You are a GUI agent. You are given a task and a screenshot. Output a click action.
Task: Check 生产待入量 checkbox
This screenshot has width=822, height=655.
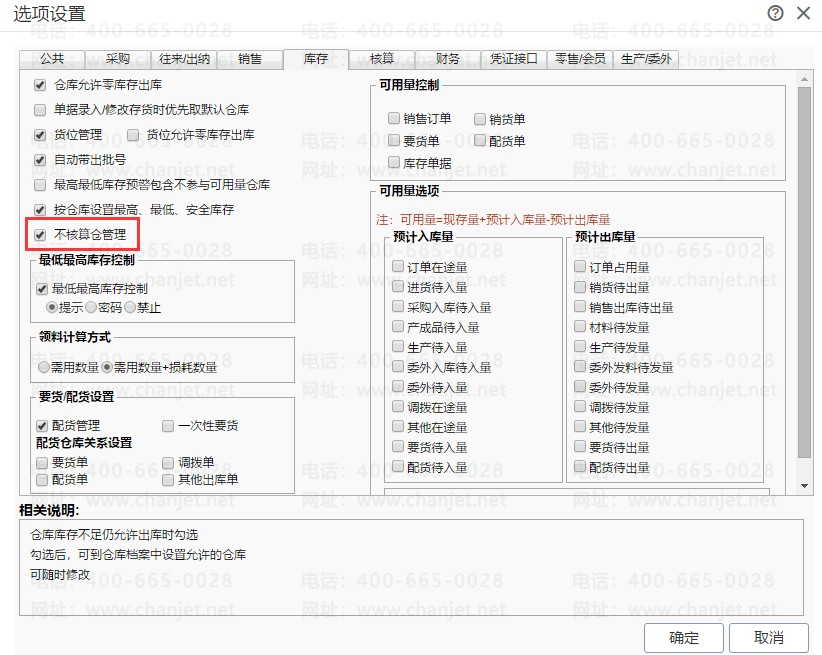coord(398,347)
